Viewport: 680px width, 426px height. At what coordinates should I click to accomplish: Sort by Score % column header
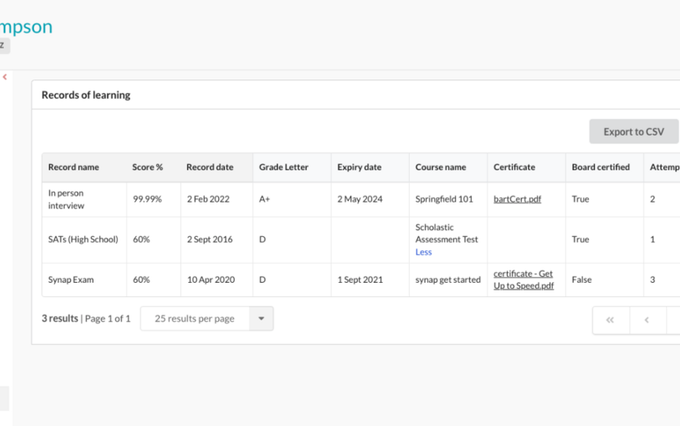coord(147,167)
